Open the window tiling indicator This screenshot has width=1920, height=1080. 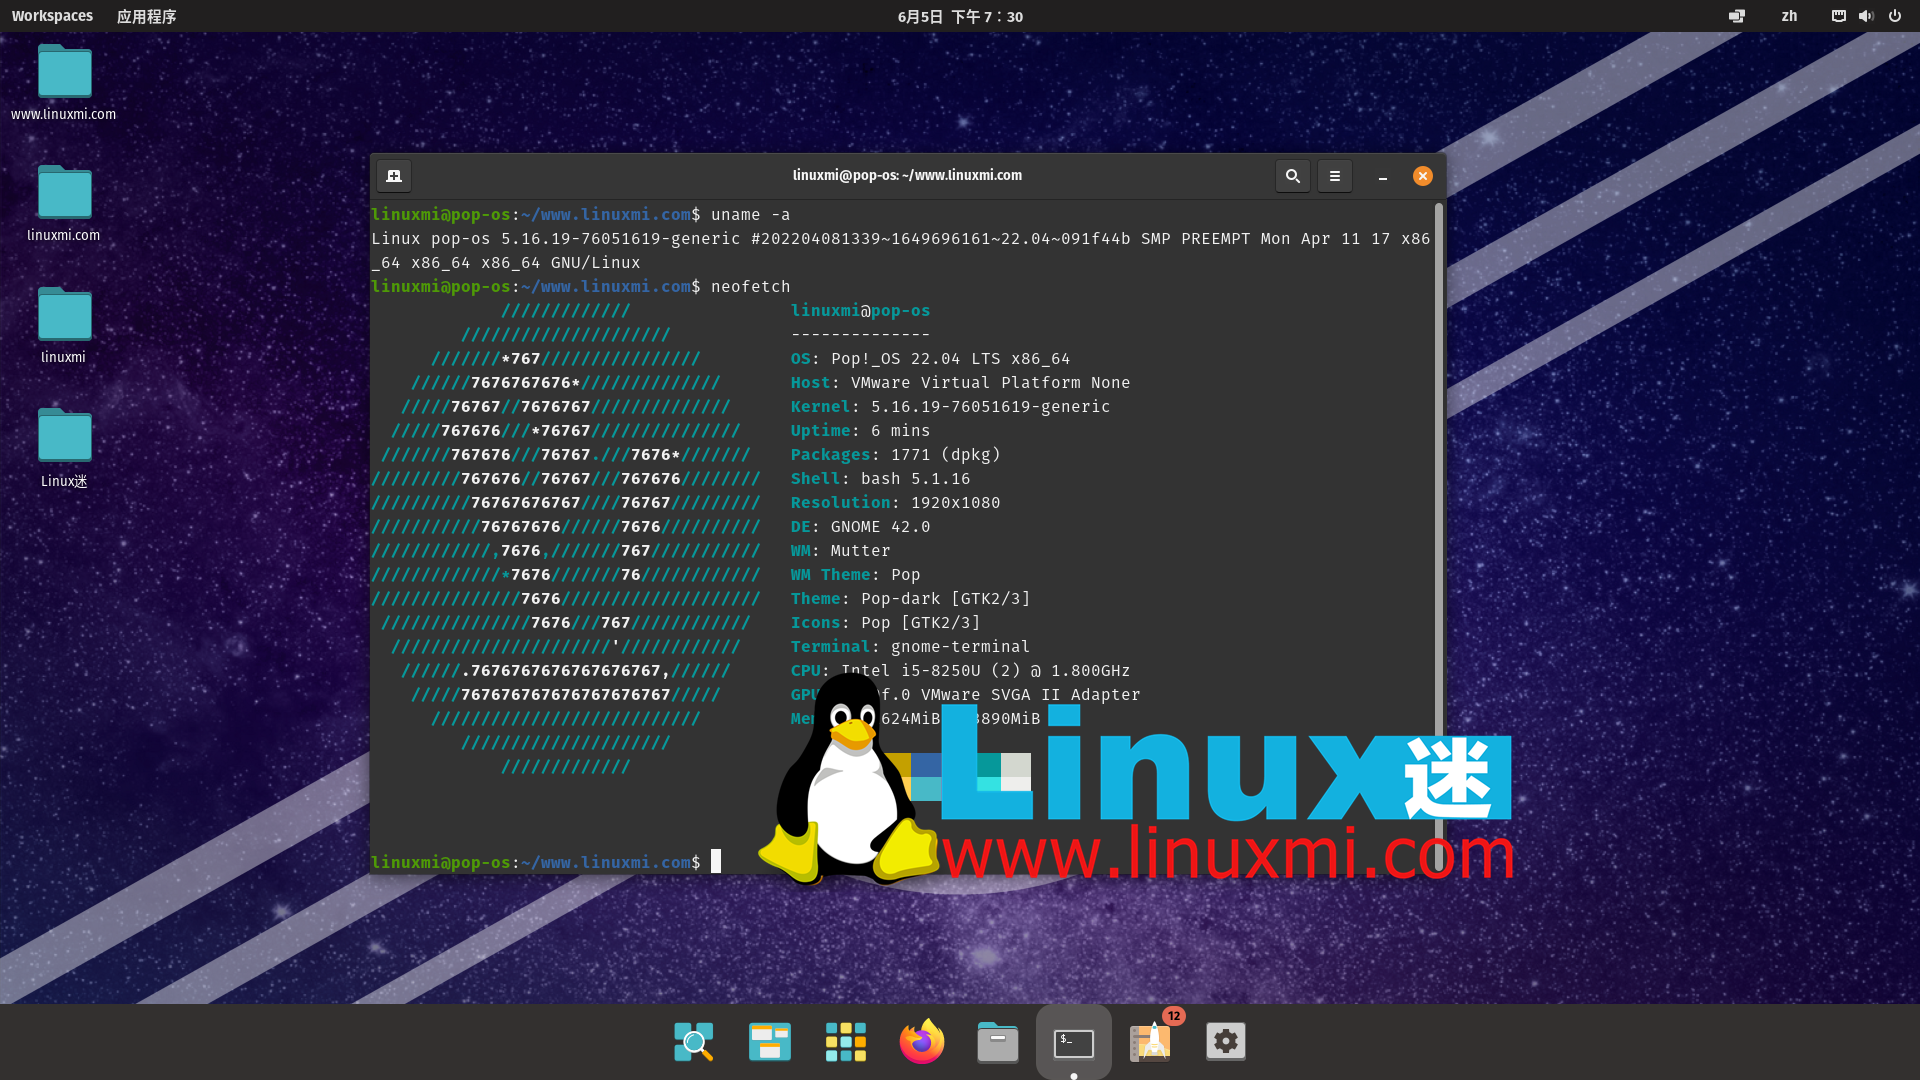click(x=1737, y=16)
